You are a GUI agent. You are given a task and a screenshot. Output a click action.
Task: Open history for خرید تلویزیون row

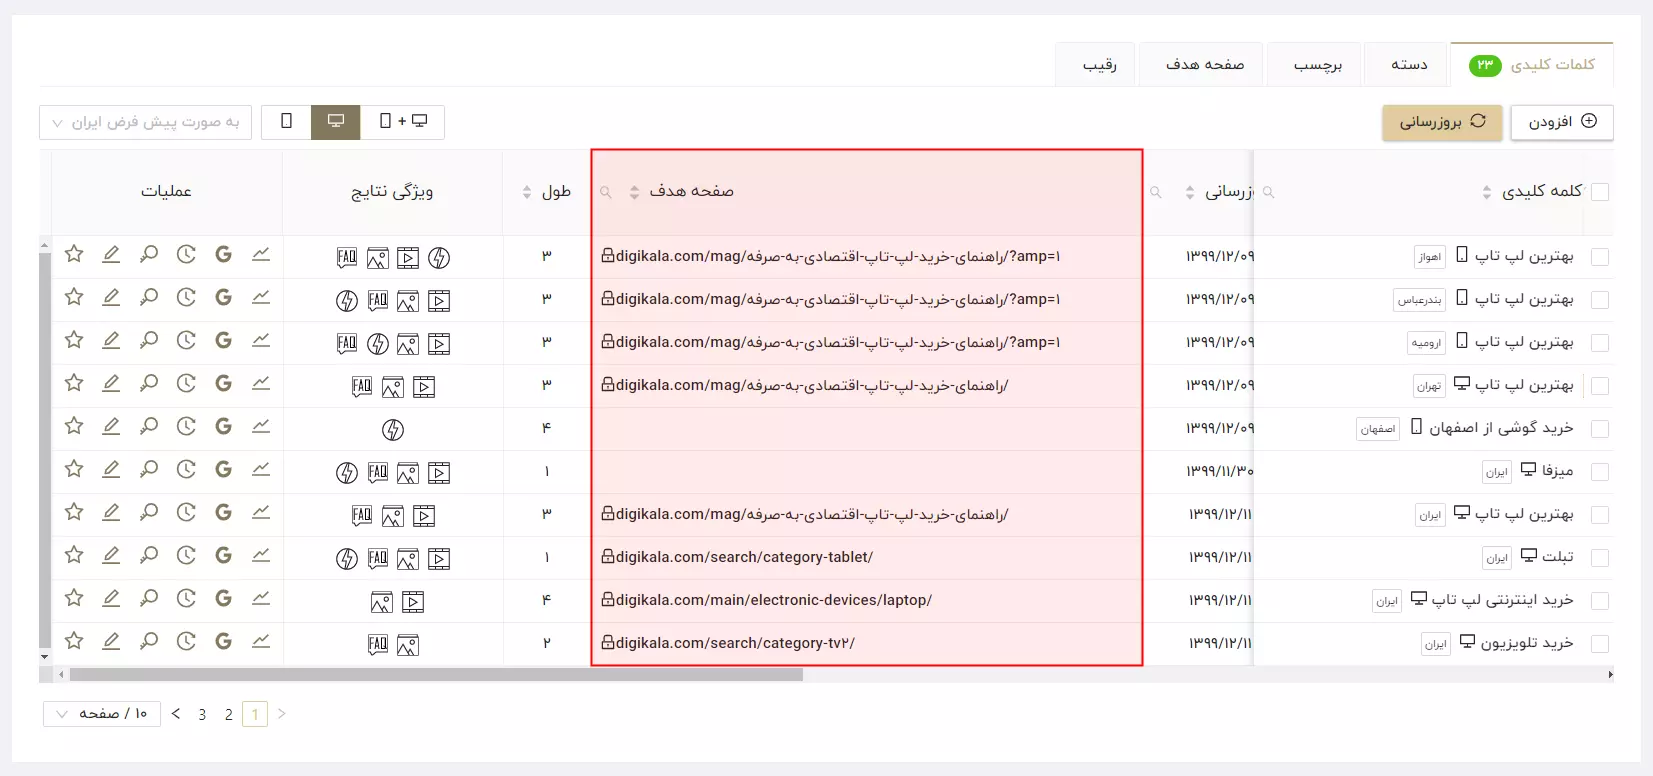186,641
